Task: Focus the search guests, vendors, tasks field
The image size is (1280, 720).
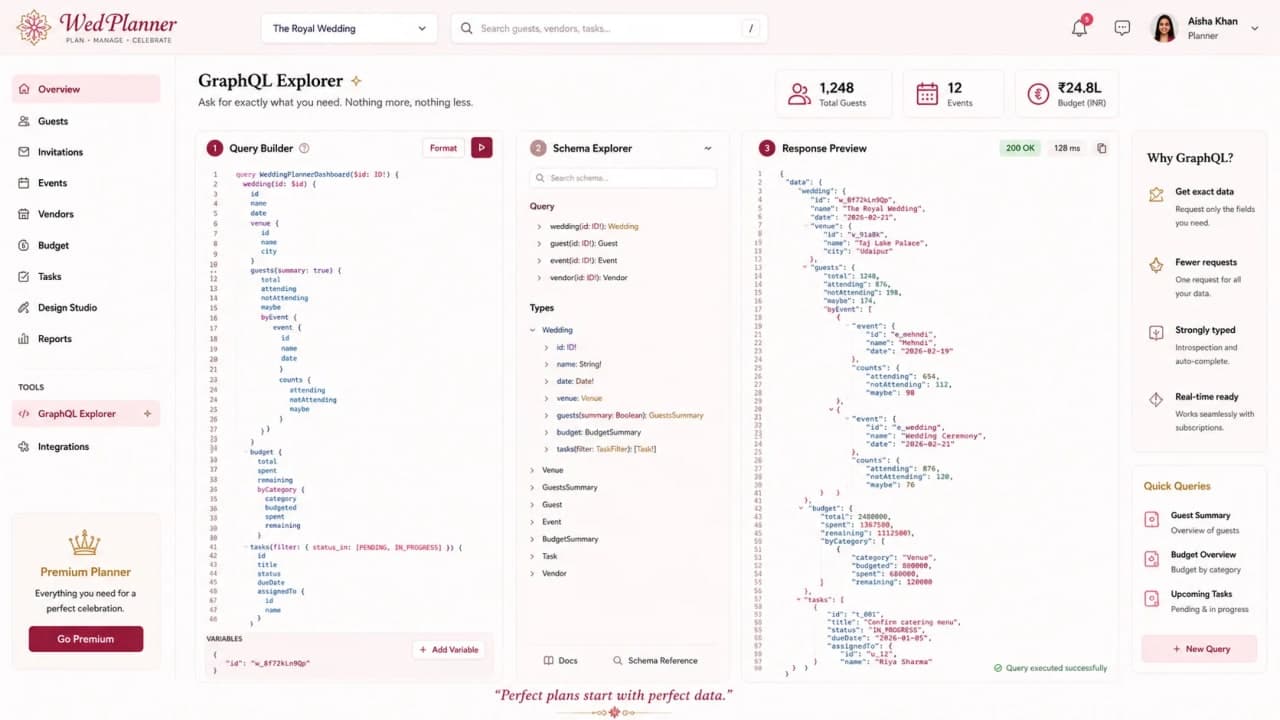Action: 609,28
